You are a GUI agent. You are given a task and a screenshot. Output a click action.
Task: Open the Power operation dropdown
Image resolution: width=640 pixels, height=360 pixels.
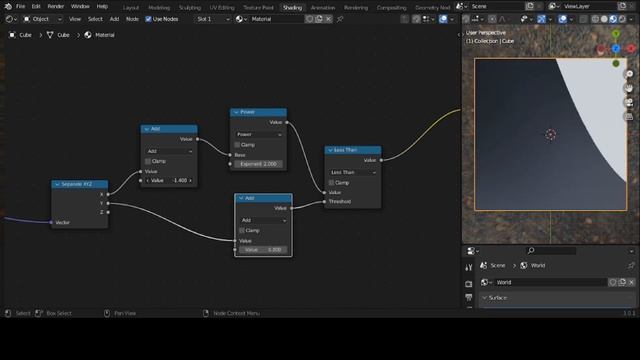(x=258, y=134)
